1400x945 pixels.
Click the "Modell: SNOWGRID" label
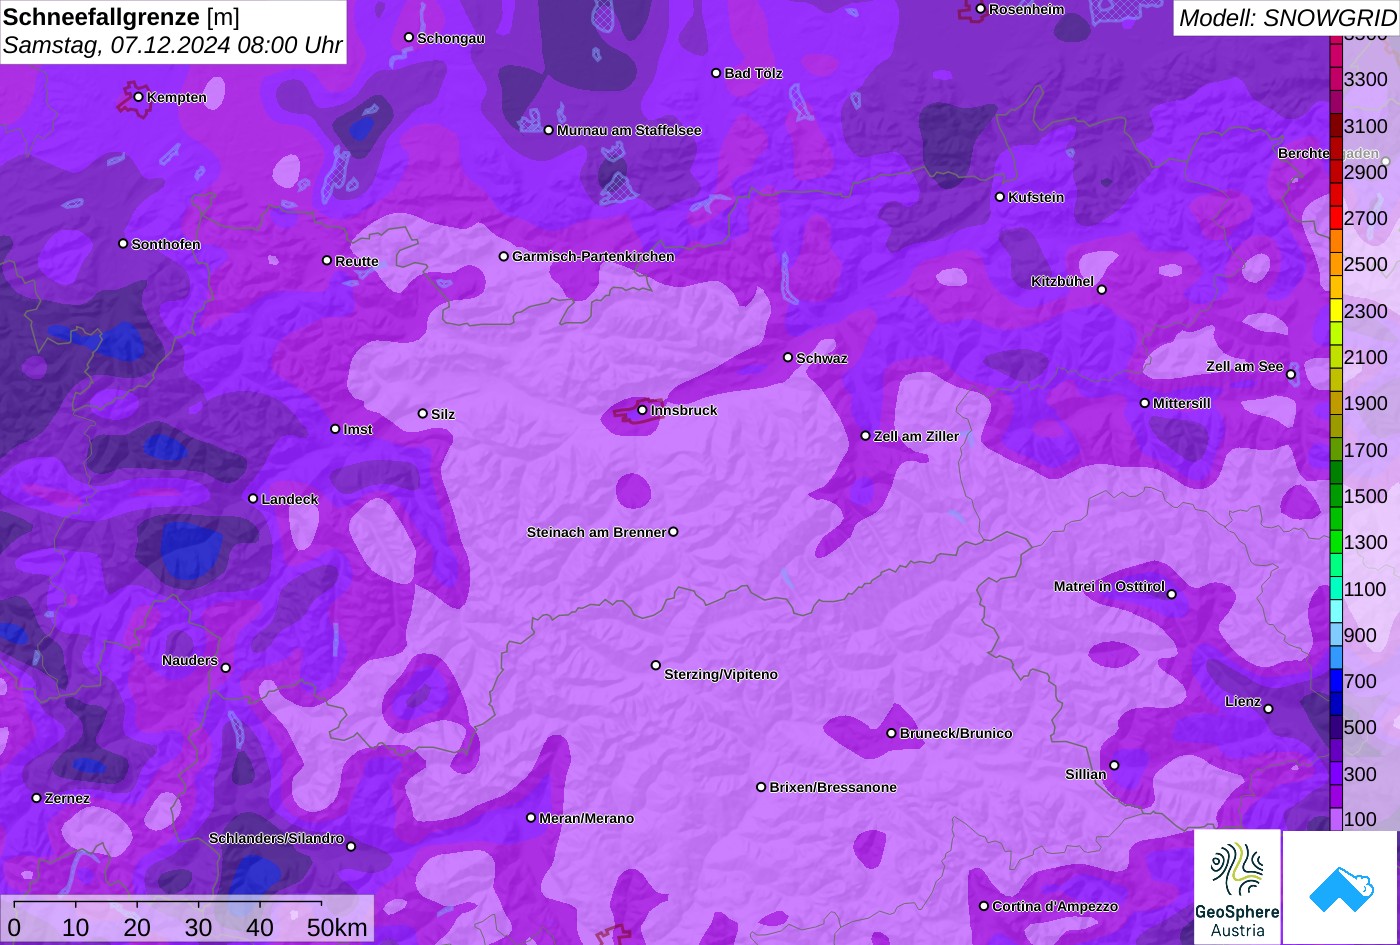[x=1287, y=17]
